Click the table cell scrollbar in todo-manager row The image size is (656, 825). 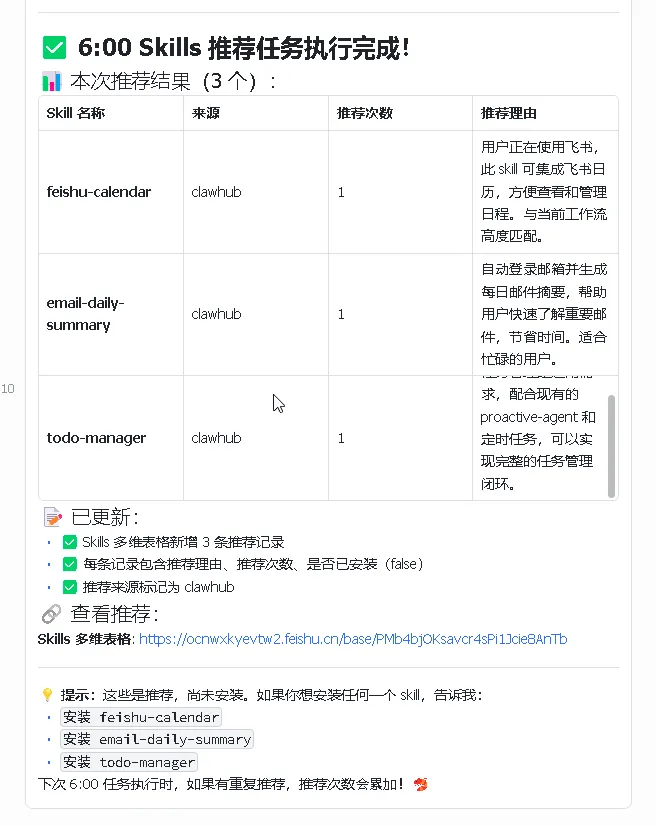[x=611, y=446]
